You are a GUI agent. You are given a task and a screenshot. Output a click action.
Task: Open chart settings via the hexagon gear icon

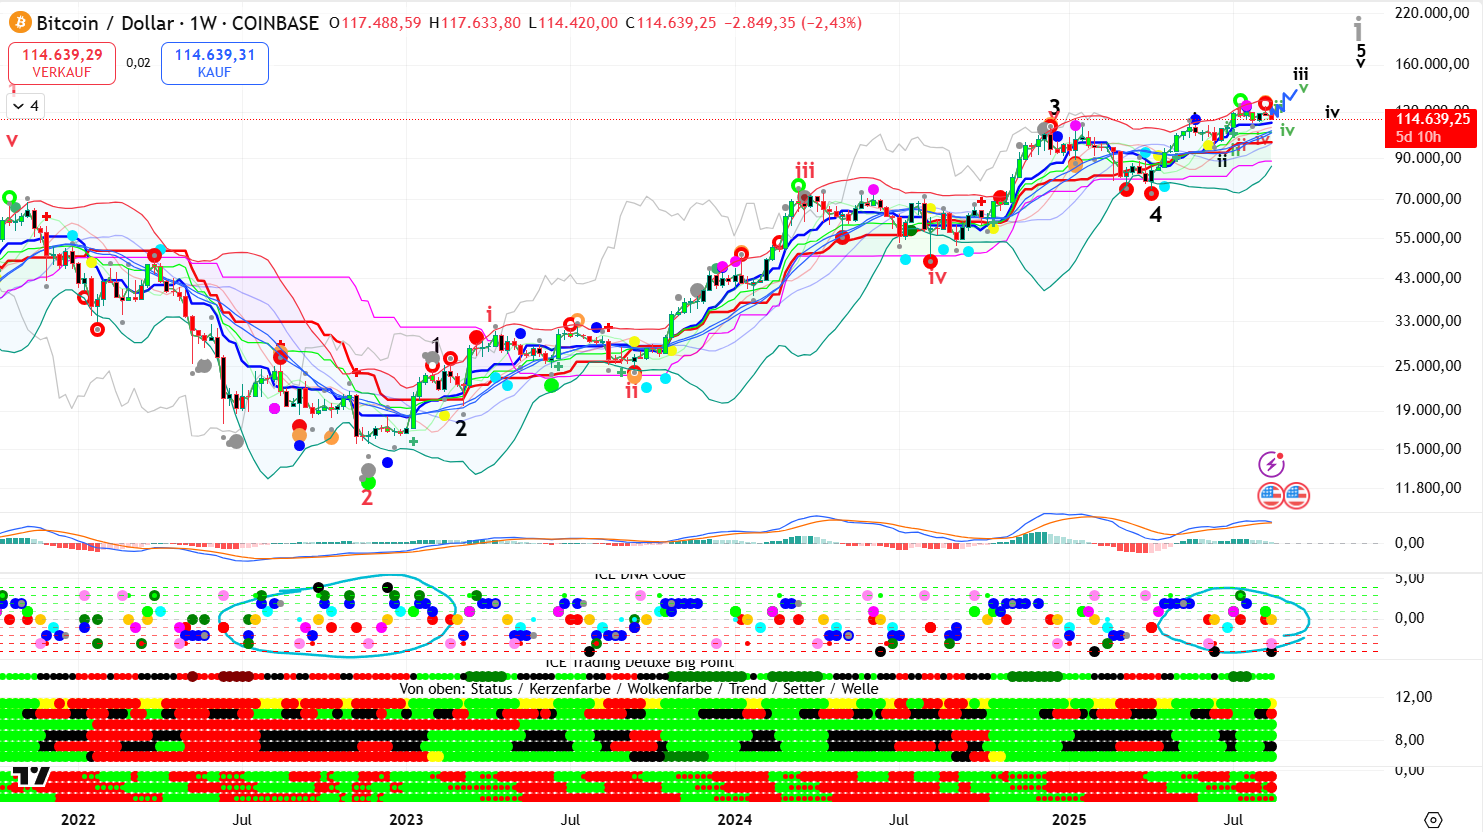1433,820
